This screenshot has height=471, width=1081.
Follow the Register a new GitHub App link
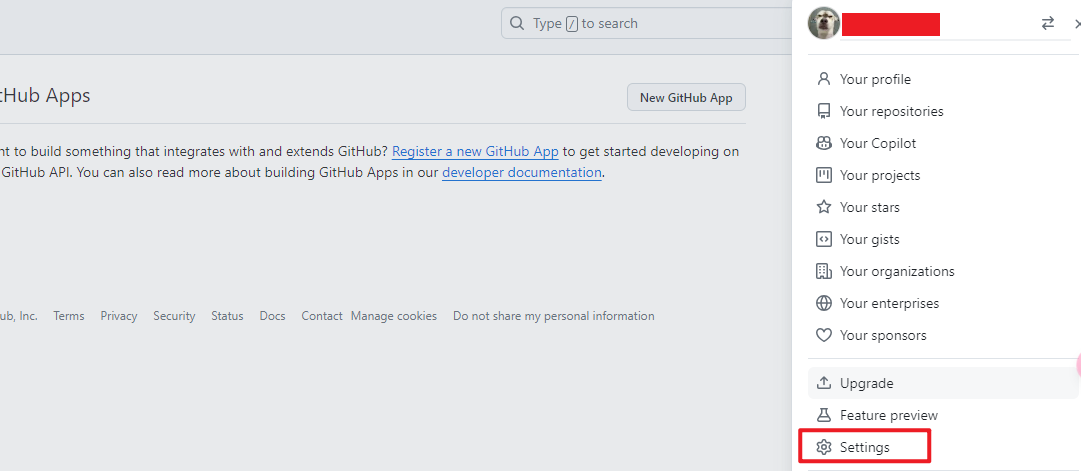(475, 152)
